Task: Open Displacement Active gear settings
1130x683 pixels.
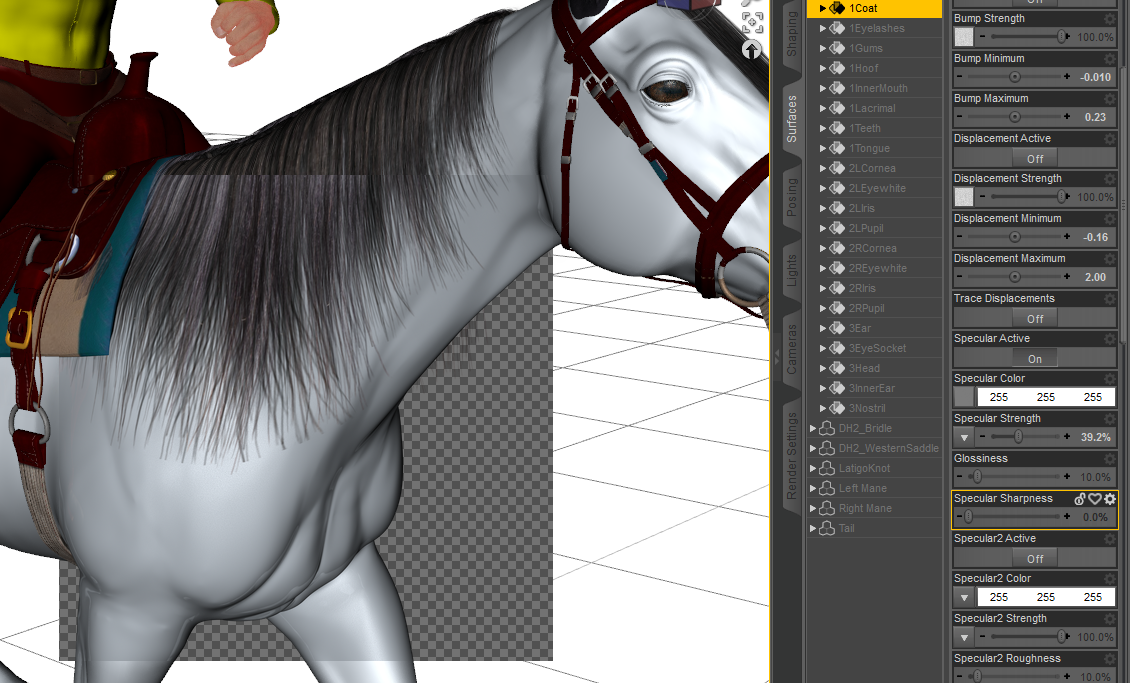Action: click(x=1110, y=138)
